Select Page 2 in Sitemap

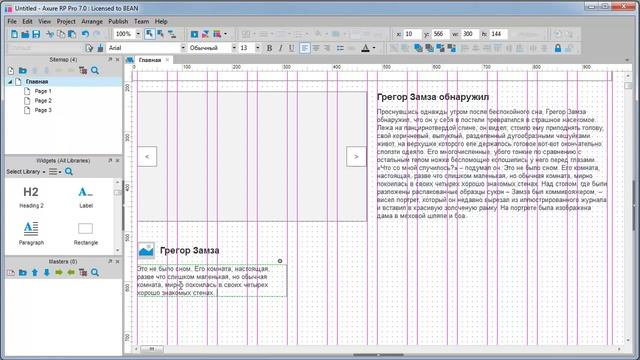[42, 101]
